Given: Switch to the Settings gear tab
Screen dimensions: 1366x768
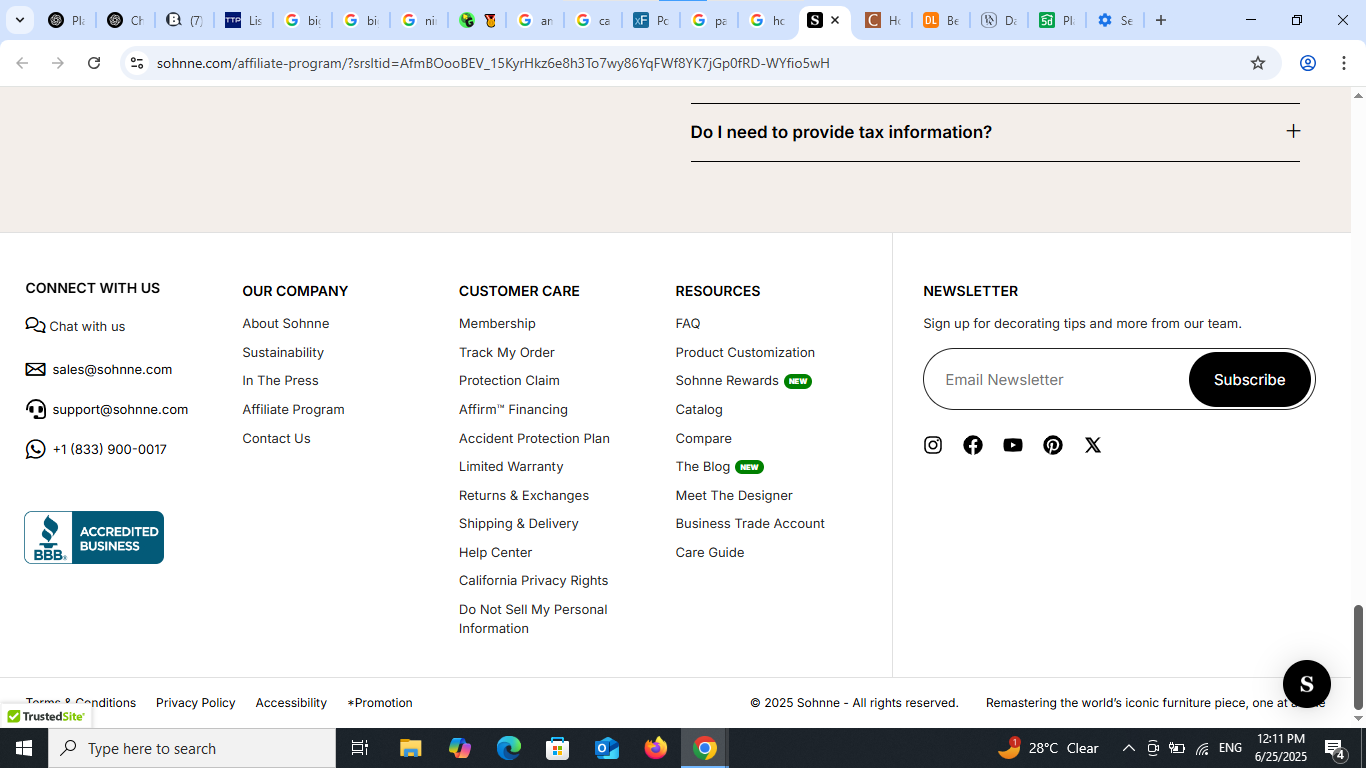Looking at the screenshot, I should [1115, 20].
